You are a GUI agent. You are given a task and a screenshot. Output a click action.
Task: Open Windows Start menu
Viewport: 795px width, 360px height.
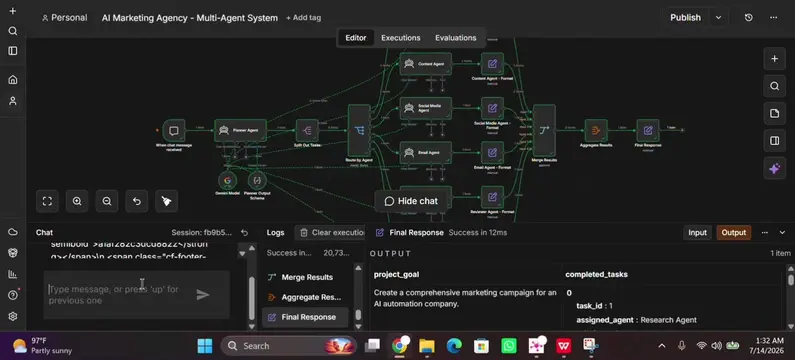click(x=205, y=346)
